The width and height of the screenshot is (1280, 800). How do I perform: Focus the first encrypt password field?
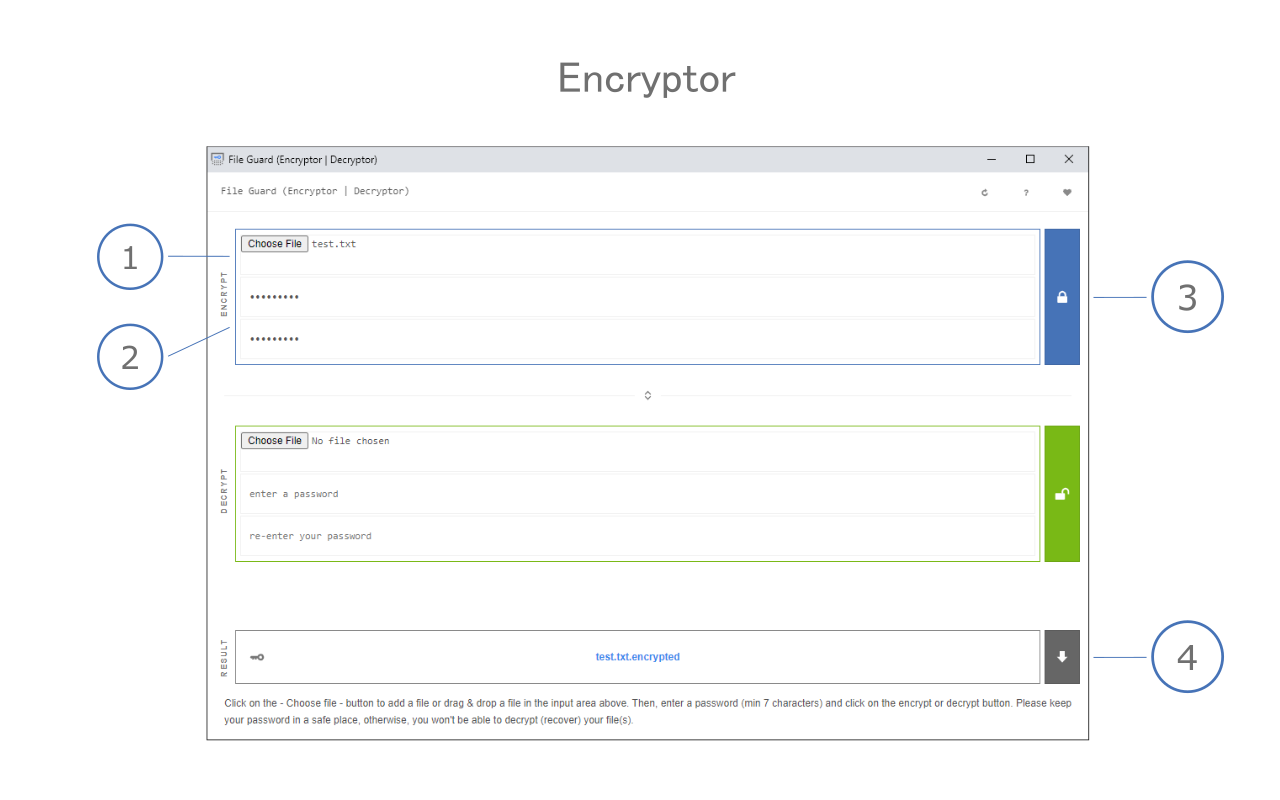(x=638, y=297)
